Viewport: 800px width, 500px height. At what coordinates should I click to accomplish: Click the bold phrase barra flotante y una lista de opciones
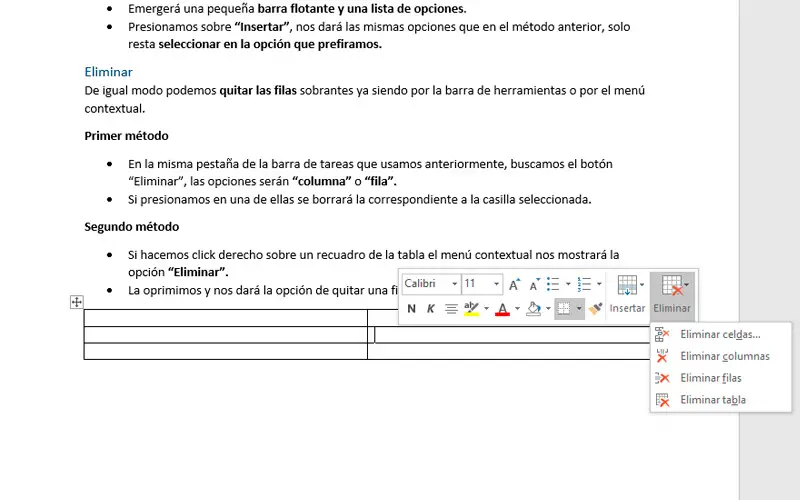pyautogui.click(x=362, y=9)
